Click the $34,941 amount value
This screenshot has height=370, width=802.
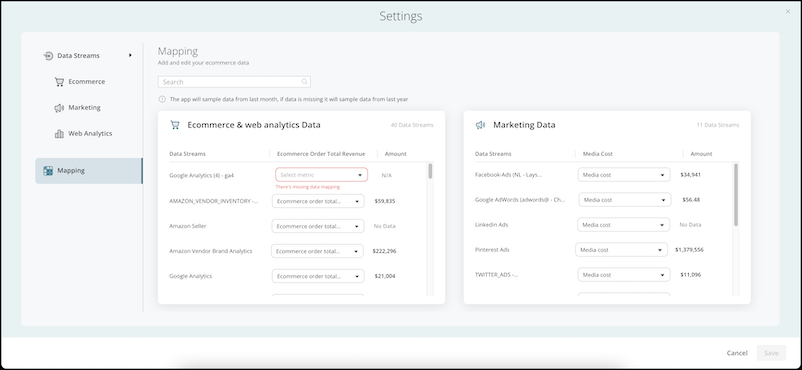click(690, 175)
